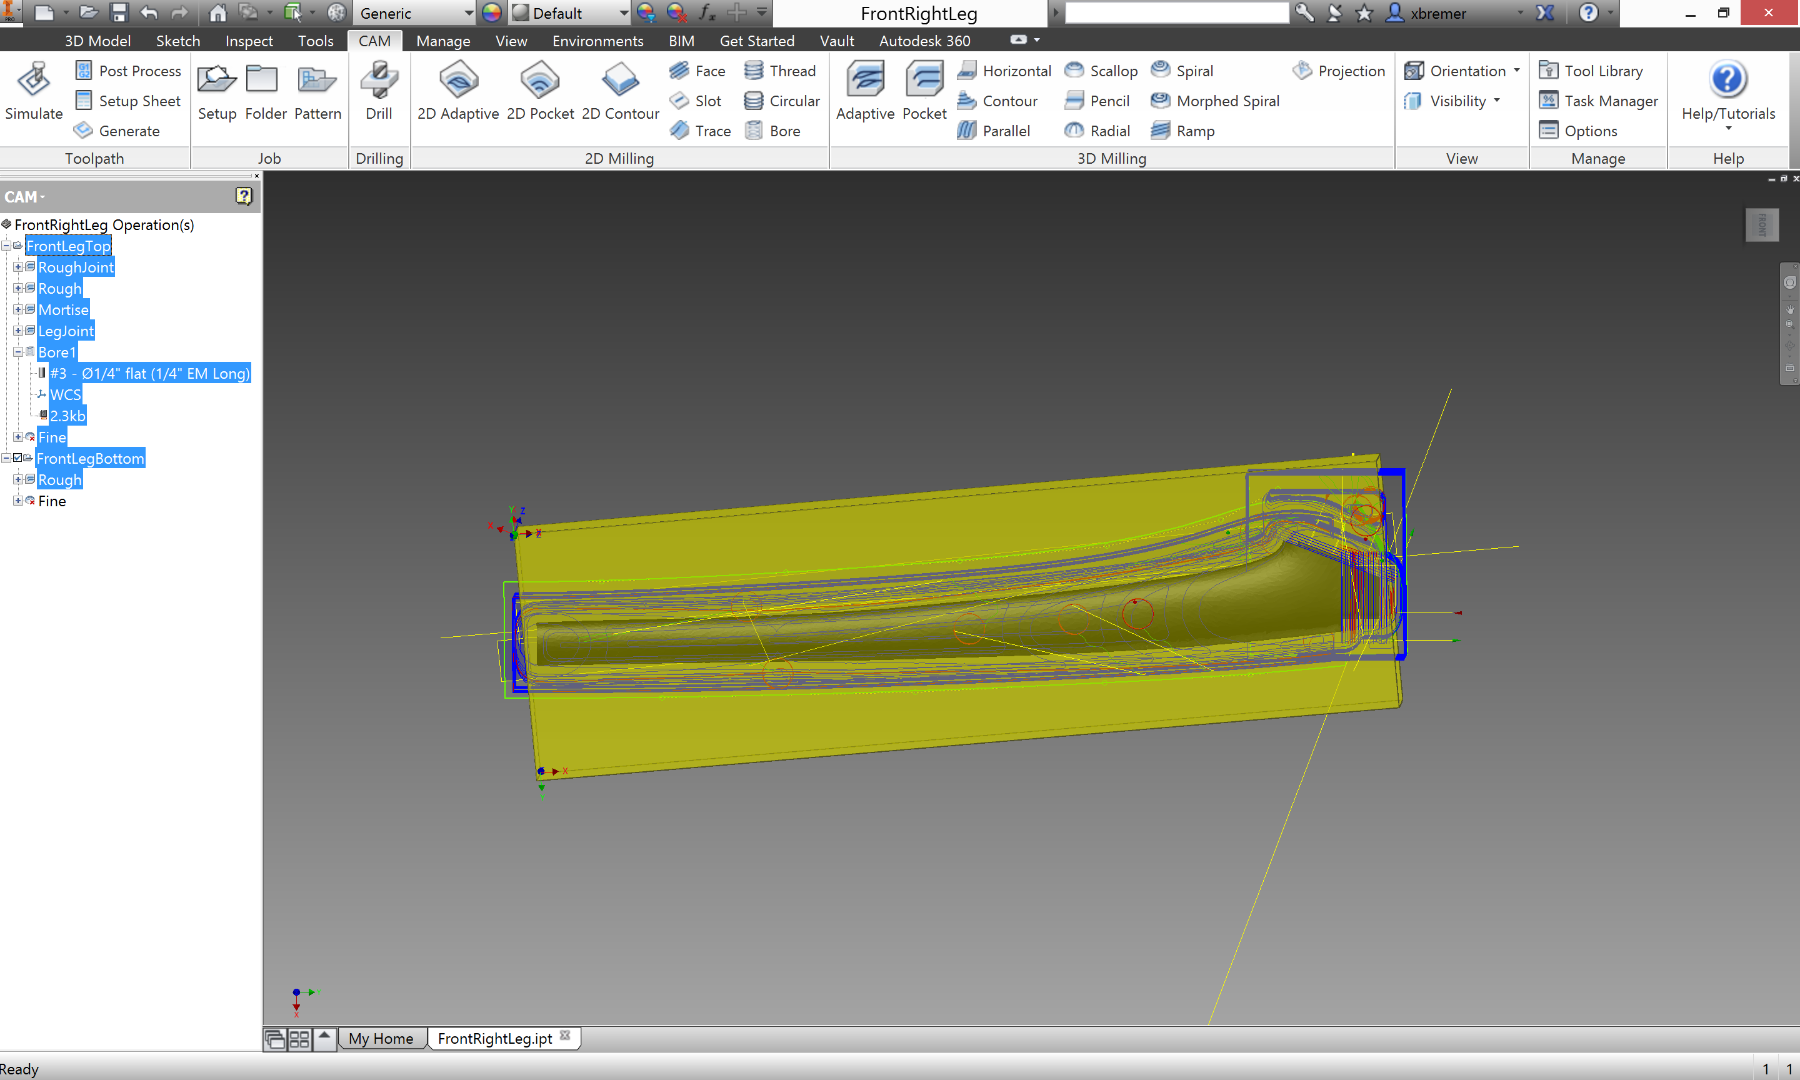The height and width of the screenshot is (1080, 1800).
Task: Expand the LegJoint operation node
Action: tap(17, 331)
